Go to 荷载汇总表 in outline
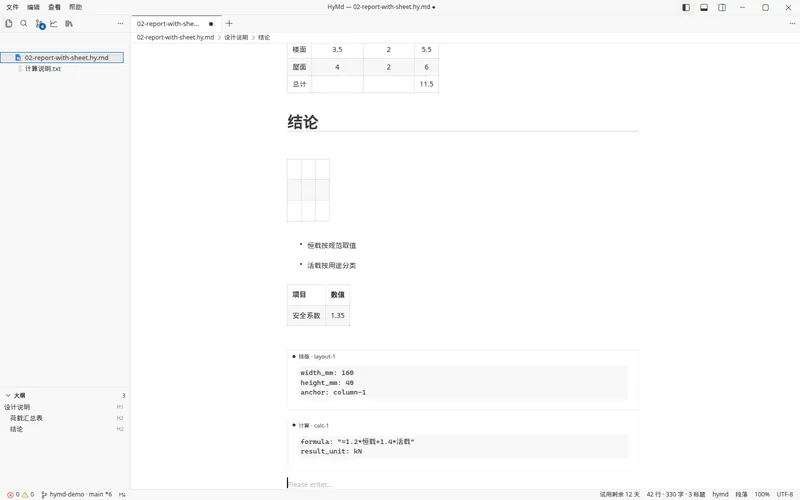800x500 pixels. click(x=26, y=418)
